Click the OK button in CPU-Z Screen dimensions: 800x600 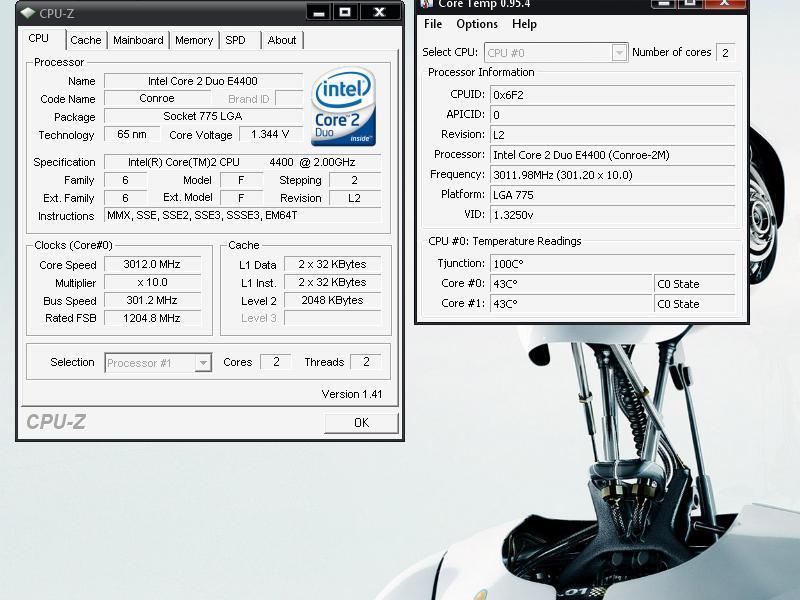(x=361, y=423)
